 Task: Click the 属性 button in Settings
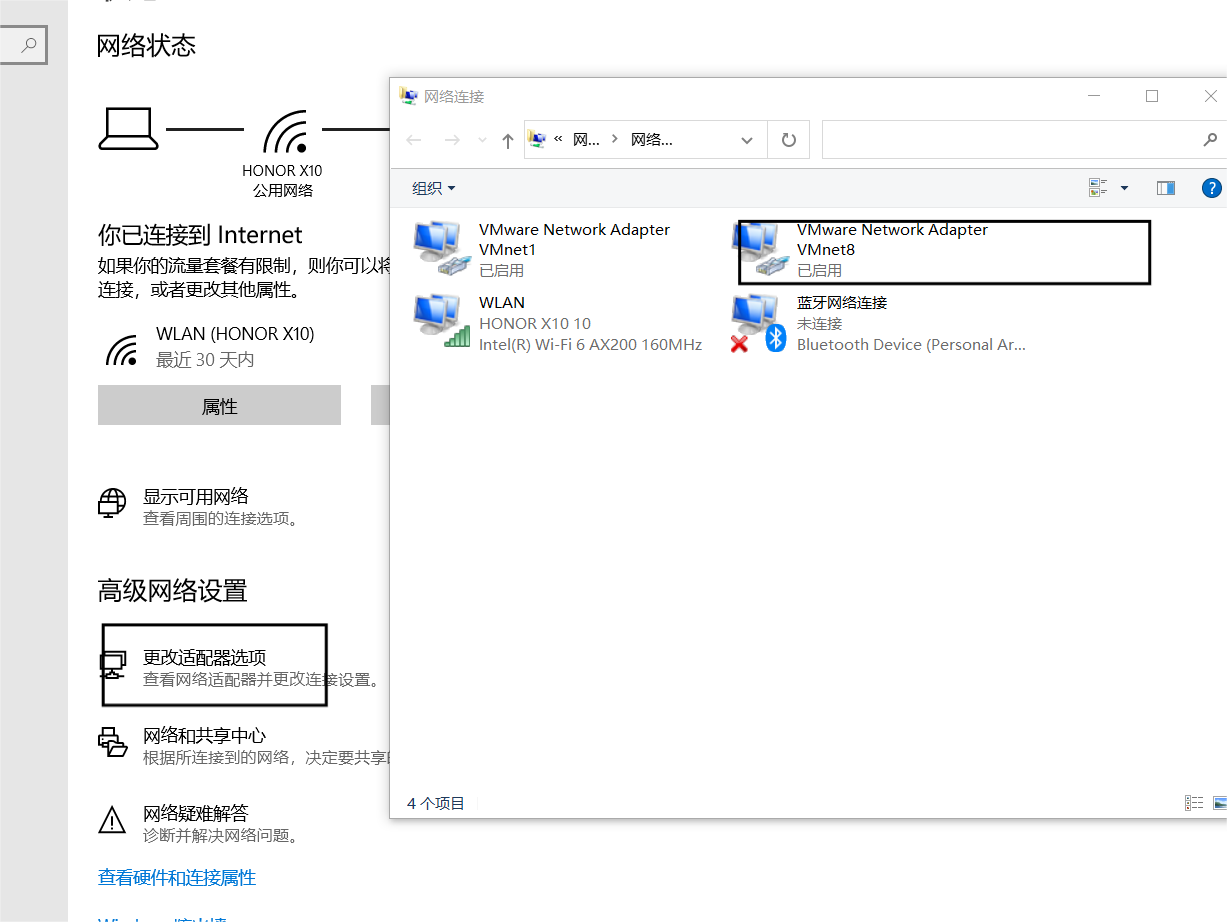click(219, 406)
